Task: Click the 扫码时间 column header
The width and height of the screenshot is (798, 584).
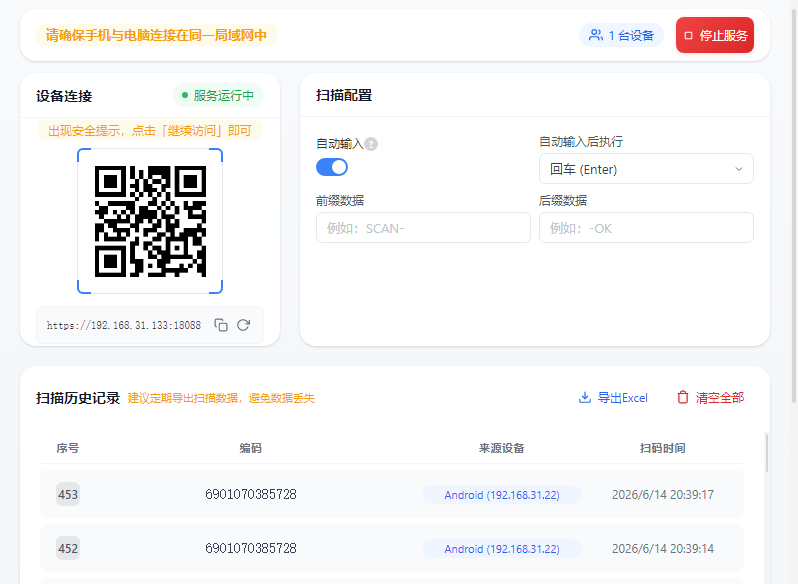Action: (663, 448)
